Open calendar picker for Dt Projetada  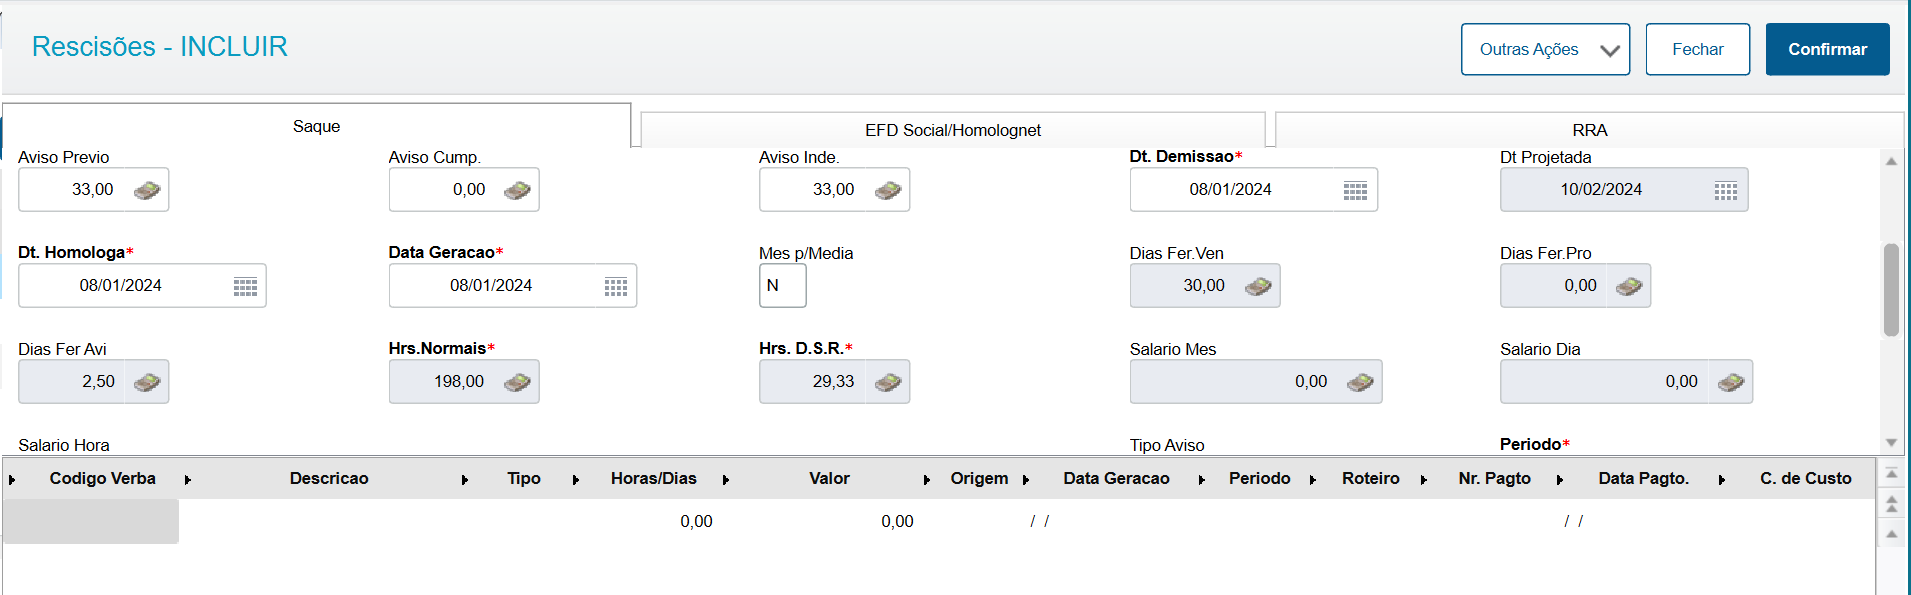pos(1726,190)
